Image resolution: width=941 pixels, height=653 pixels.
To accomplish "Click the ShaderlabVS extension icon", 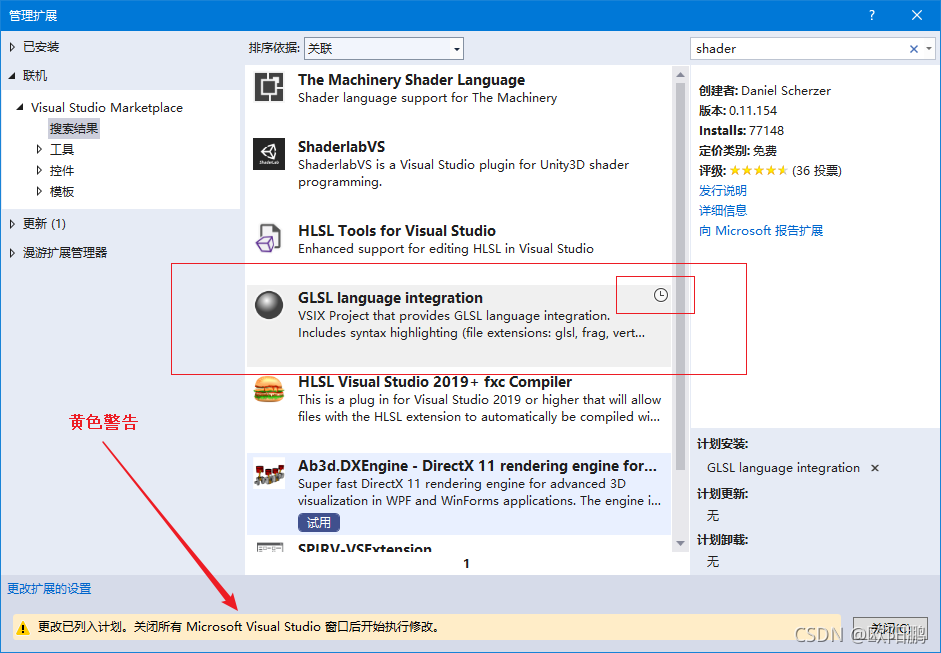I will click(x=269, y=154).
